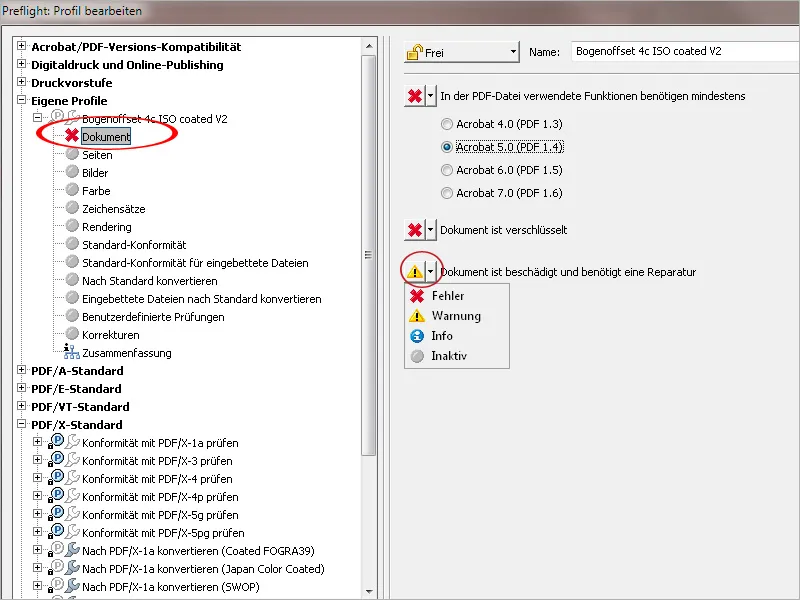Collapse the Eigene Profile group

pyautogui.click(x=21, y=100)
